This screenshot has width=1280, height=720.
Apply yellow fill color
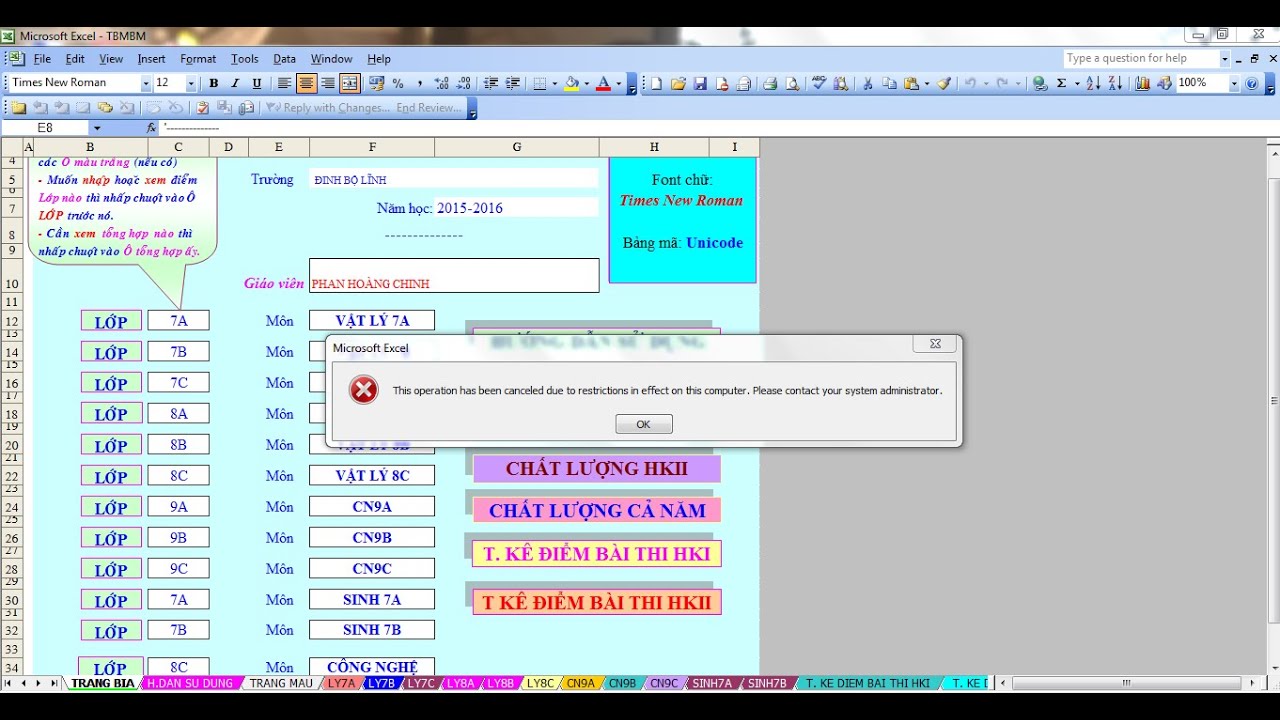click(571, 83)
